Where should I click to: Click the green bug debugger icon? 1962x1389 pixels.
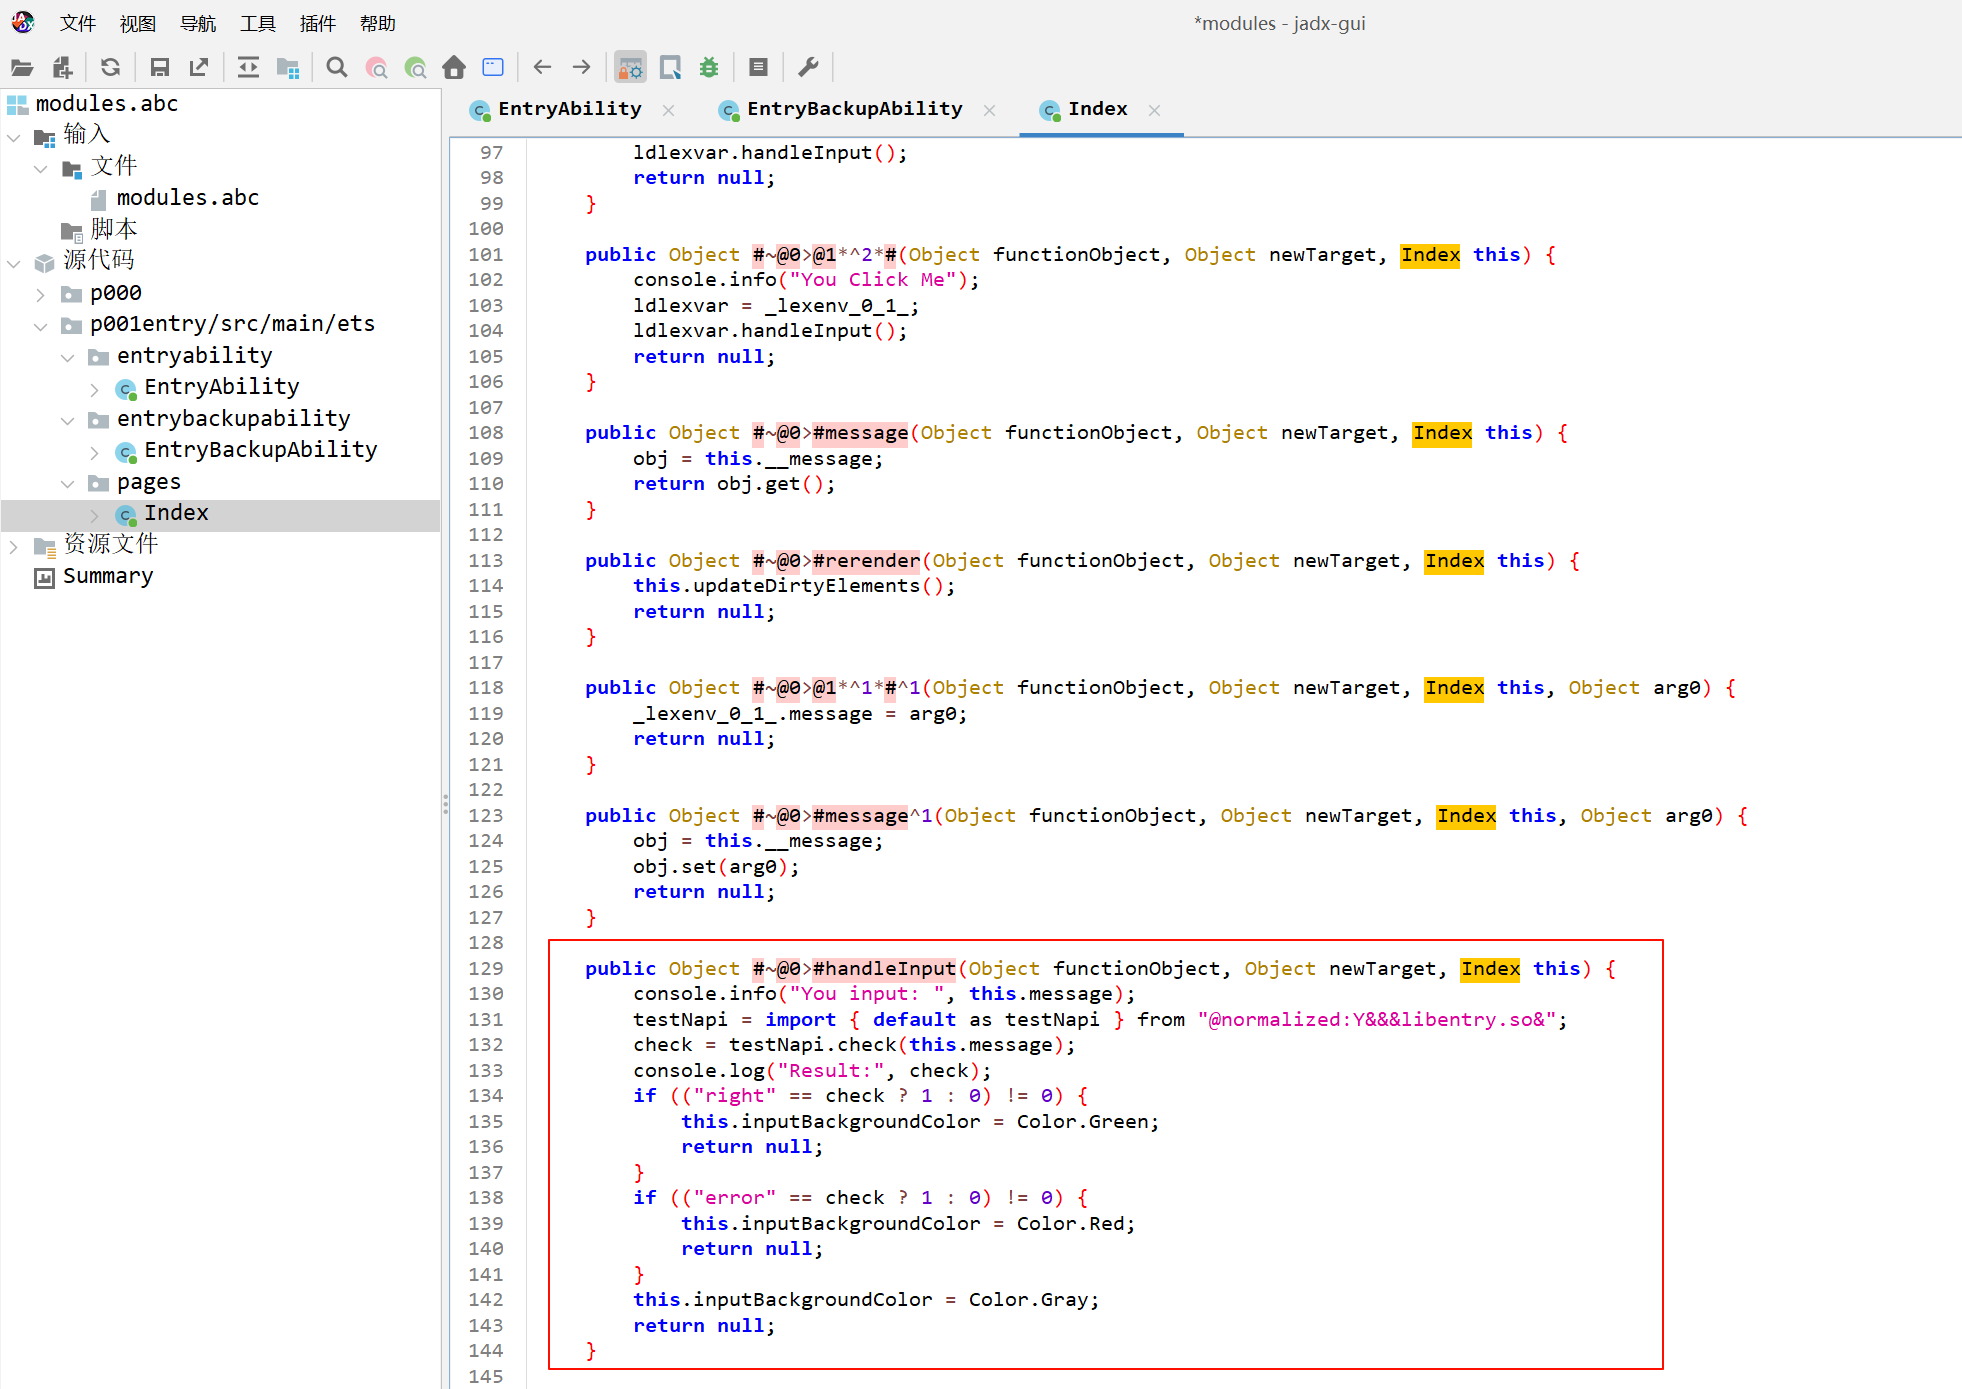click(709, 67)
